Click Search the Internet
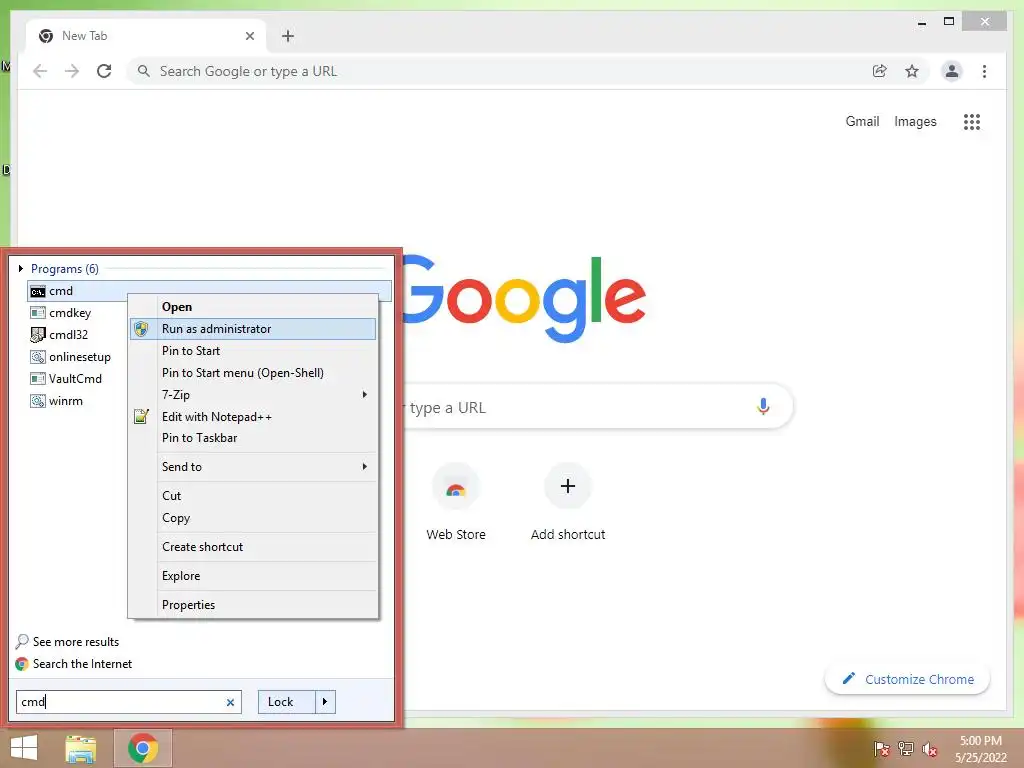1024x768 pixels. (74, 664)
